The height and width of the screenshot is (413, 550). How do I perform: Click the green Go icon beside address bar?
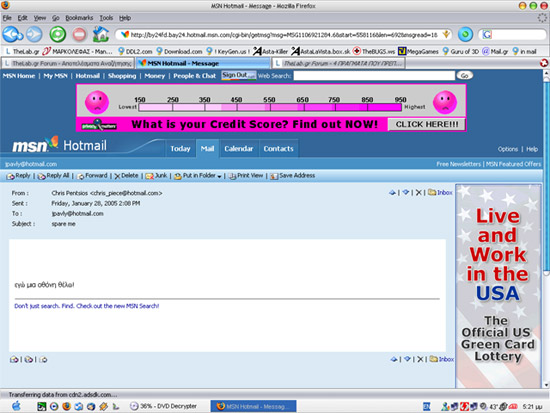(x=465, y=34)
